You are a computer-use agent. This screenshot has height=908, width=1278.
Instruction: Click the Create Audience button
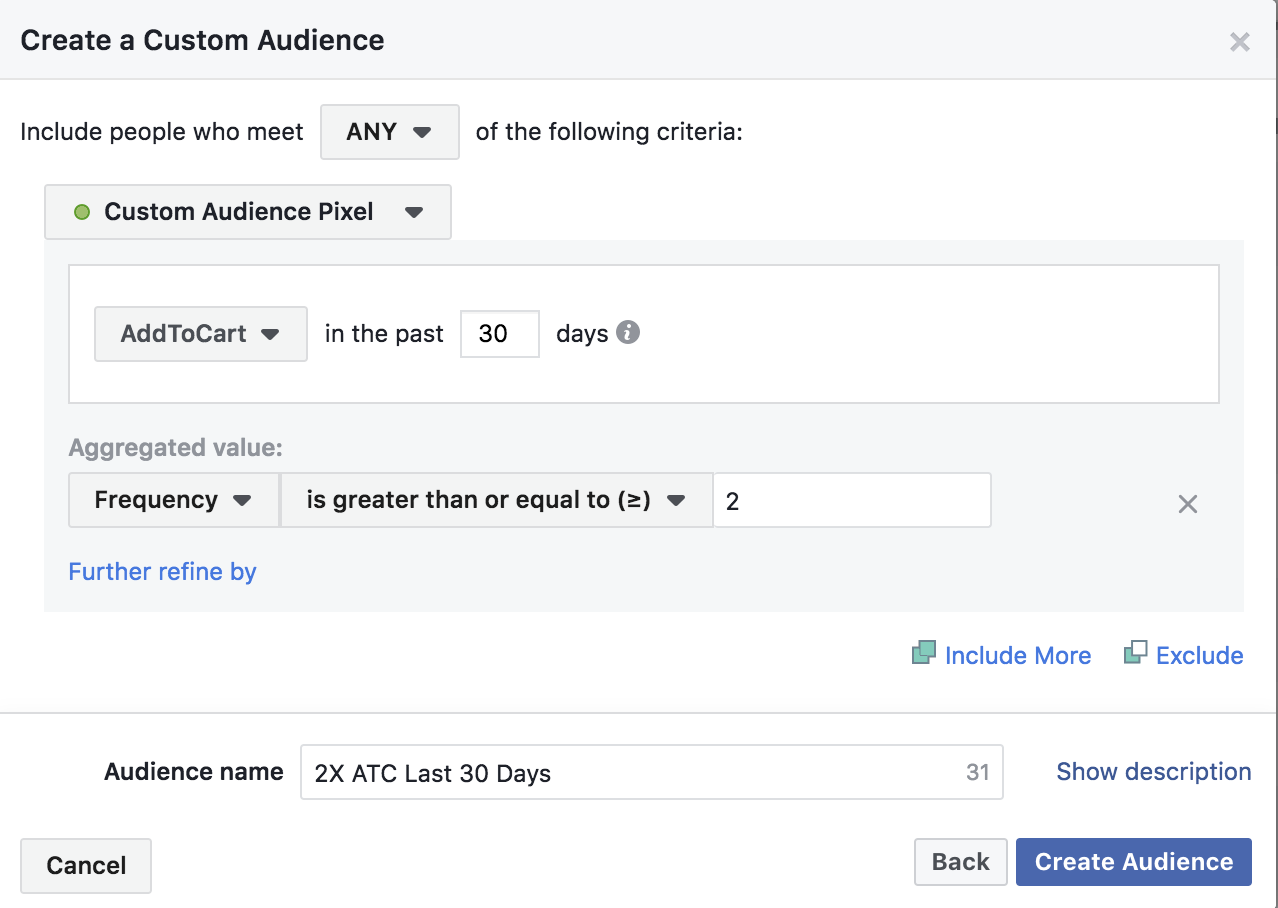[1134, 862]
